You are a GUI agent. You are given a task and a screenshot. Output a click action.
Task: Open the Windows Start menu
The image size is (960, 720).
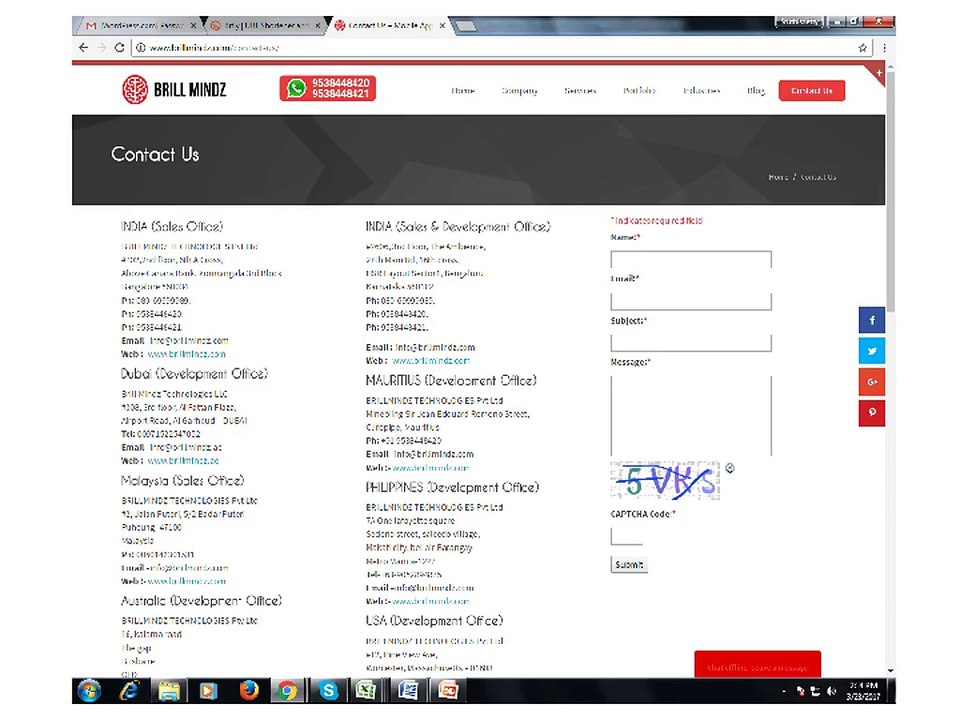click(x=89, y=691)
